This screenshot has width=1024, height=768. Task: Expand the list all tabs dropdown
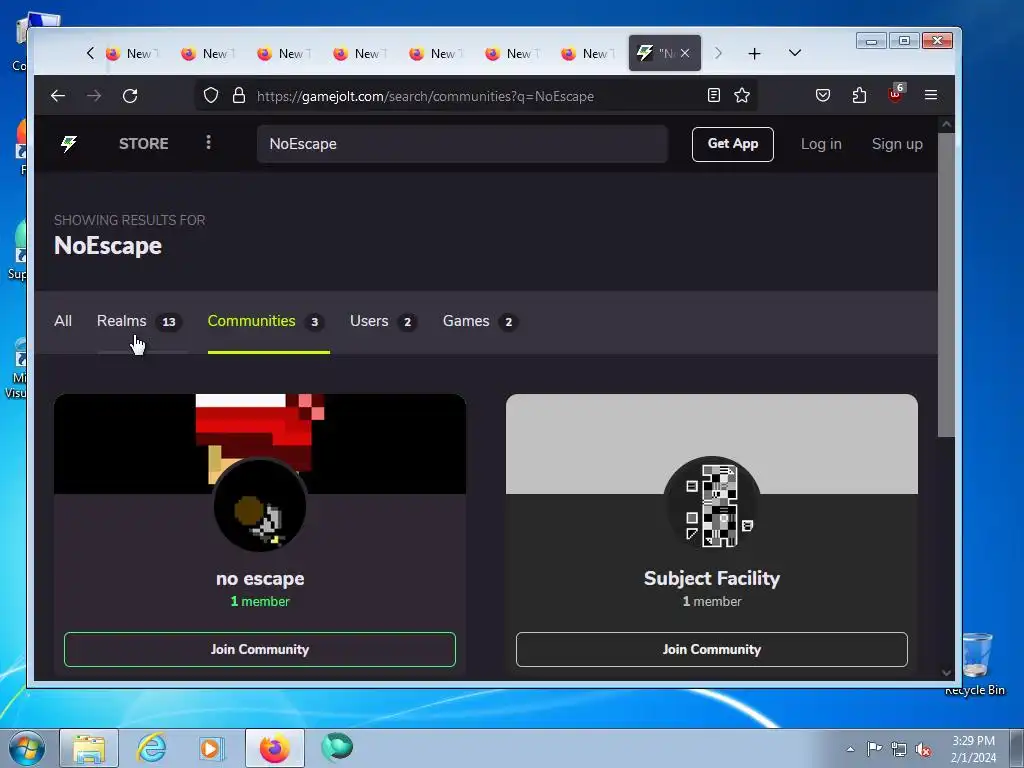click(x=795, y=53)
